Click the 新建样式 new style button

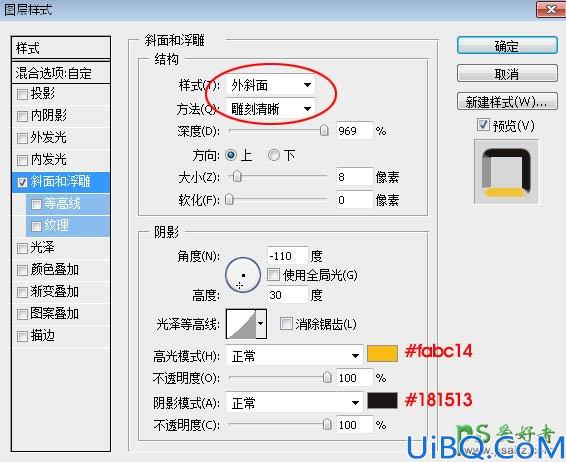click(507, 101)
